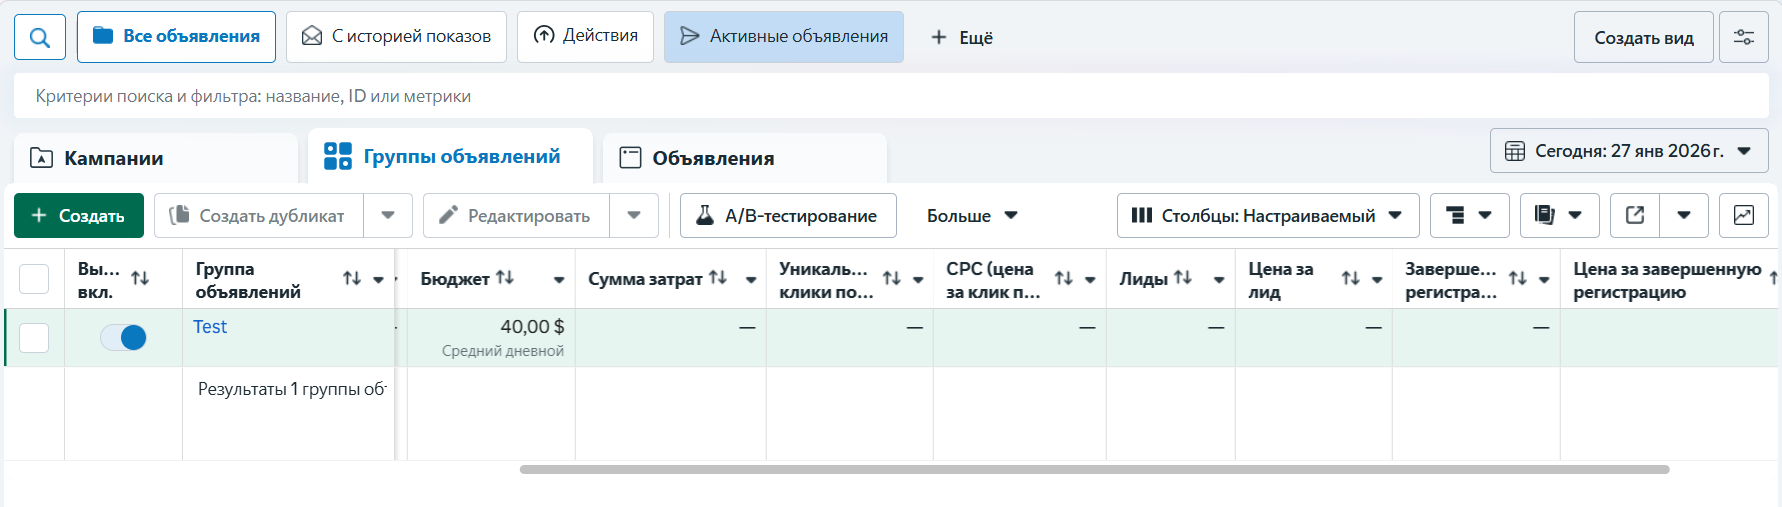Click the search magnifier icon
Viewport: 1782px width, 507px height.
tap(40, 37)
